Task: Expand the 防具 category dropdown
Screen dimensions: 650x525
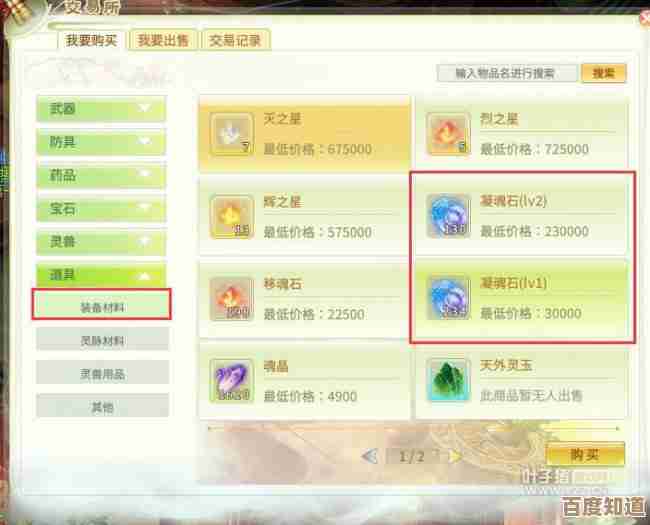Action: [x=102, y=142]
